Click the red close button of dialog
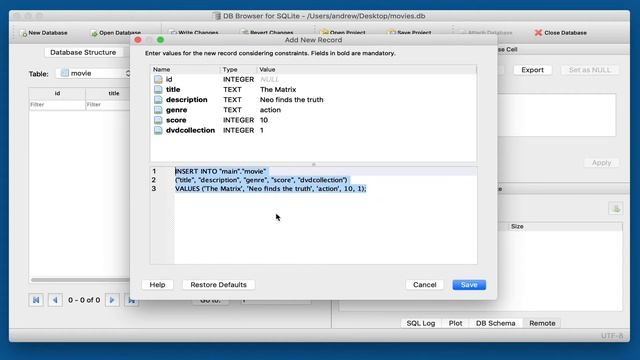 pos(138,40)
